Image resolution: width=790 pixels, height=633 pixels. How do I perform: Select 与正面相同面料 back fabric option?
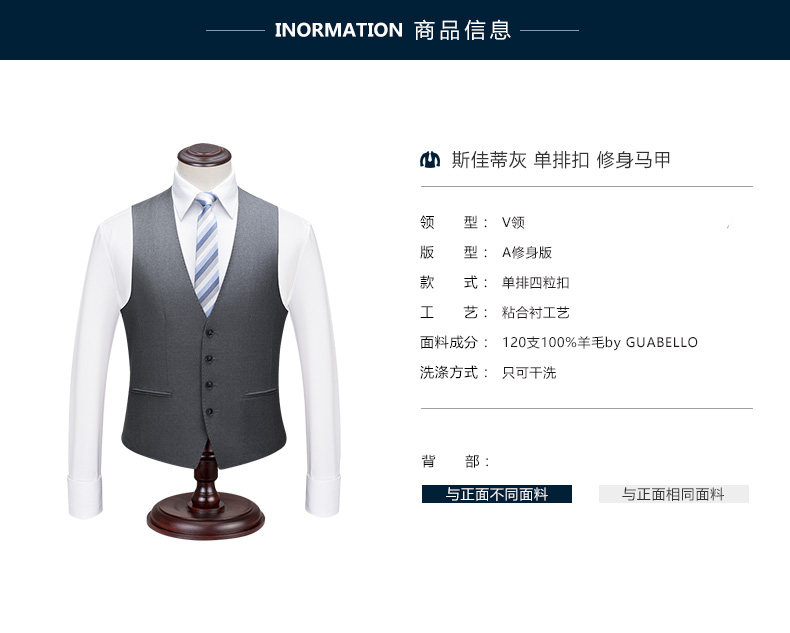[x=674, y=494]
